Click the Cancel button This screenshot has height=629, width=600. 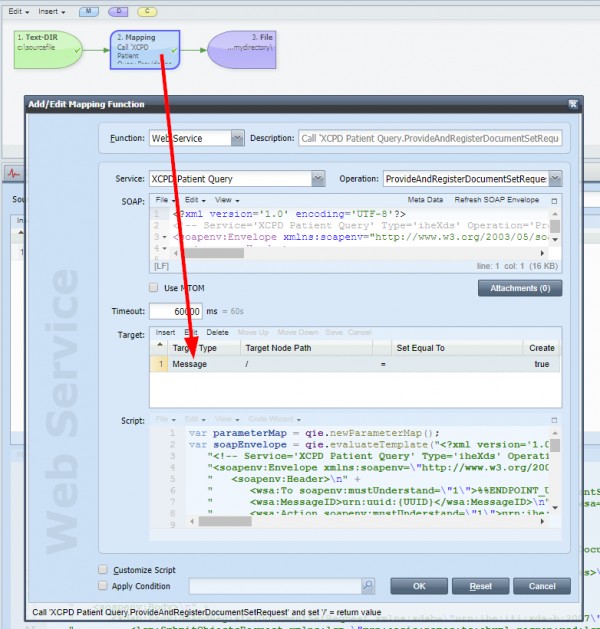(x=542, y=586)
